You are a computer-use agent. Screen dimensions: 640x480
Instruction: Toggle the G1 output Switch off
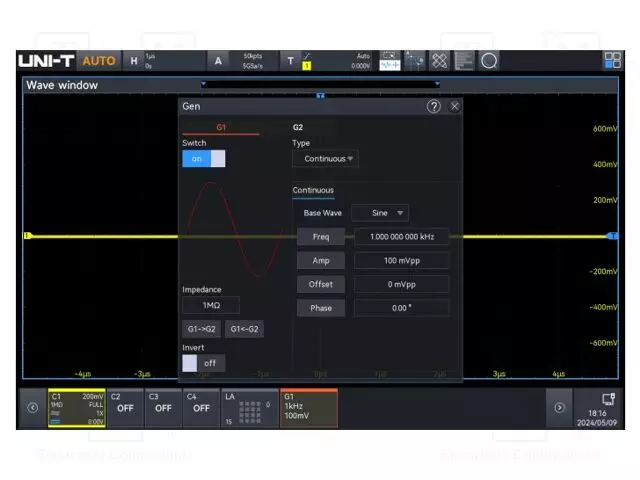click(204, 159)
